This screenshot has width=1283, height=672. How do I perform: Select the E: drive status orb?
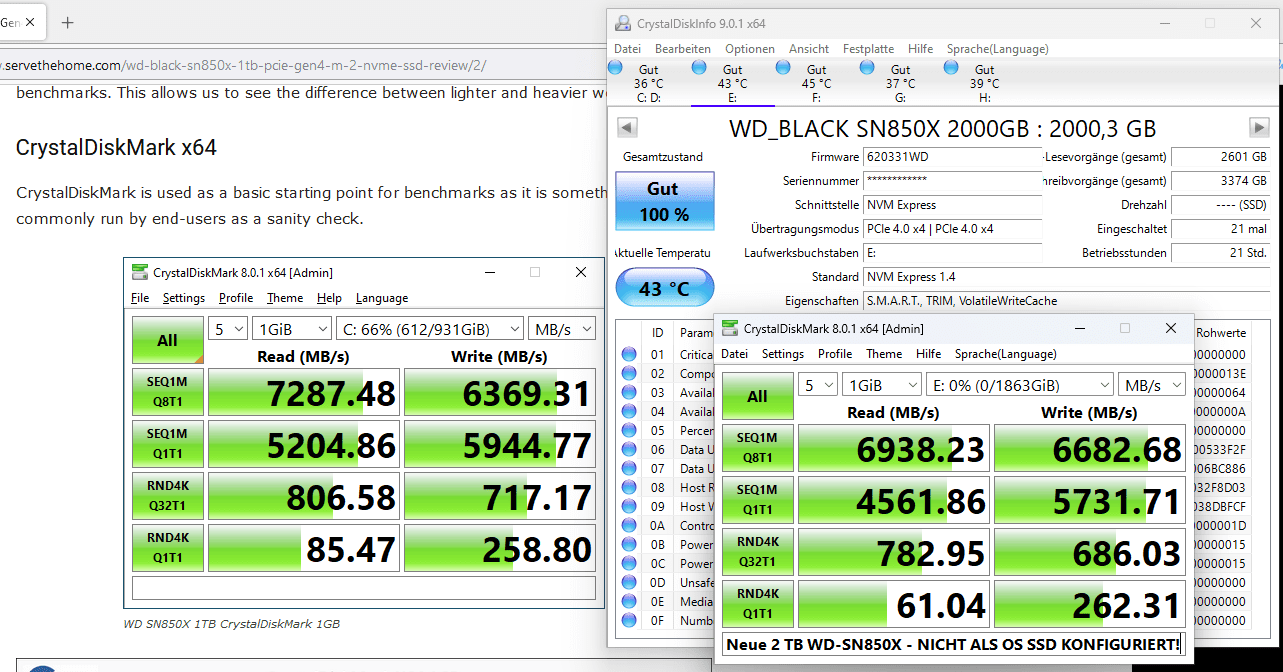pyautogui.click(x=699, y=68)
